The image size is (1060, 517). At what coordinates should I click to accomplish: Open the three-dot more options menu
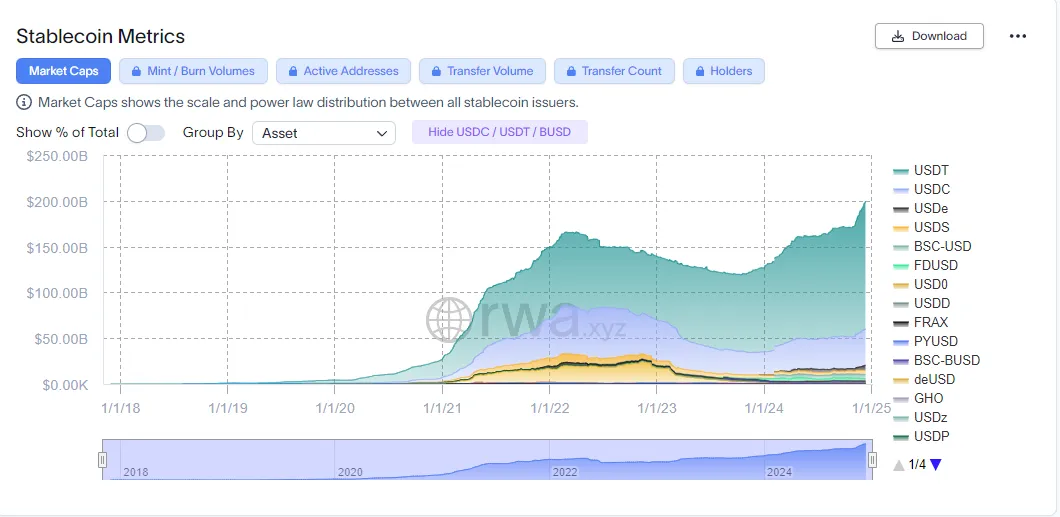pyautogui.click(x=1018, y=36)
